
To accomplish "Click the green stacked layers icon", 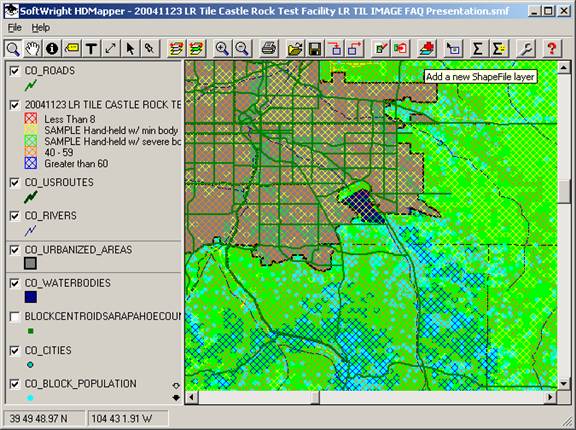I will point(196,48).
